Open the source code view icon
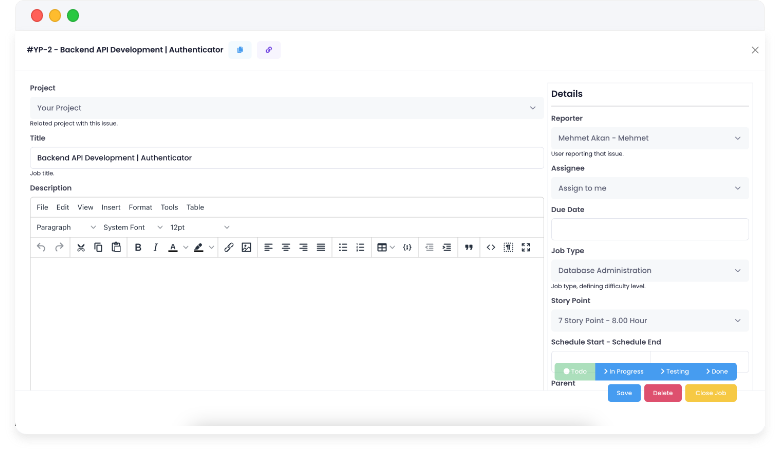Viewport: 780px width, 454px height. pos(490,247)
